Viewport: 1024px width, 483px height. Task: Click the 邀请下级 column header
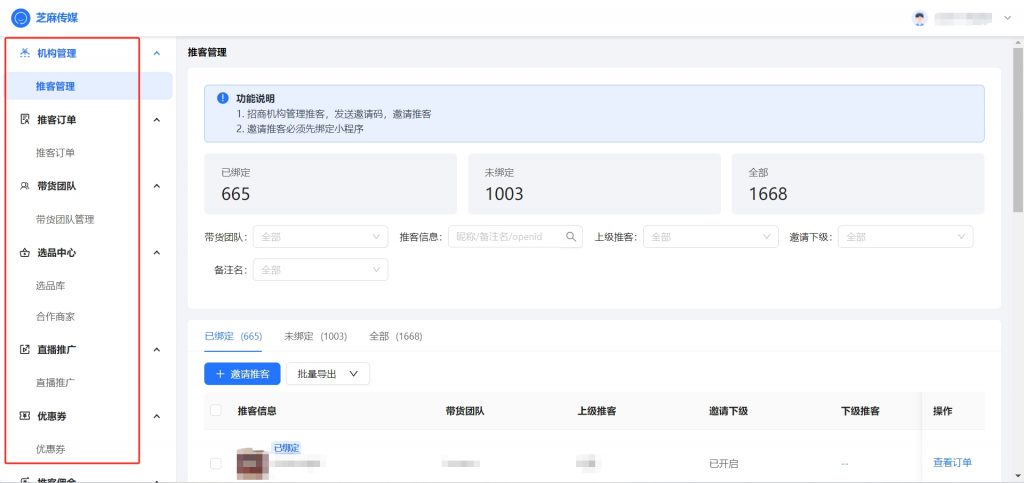pos(728,411)
